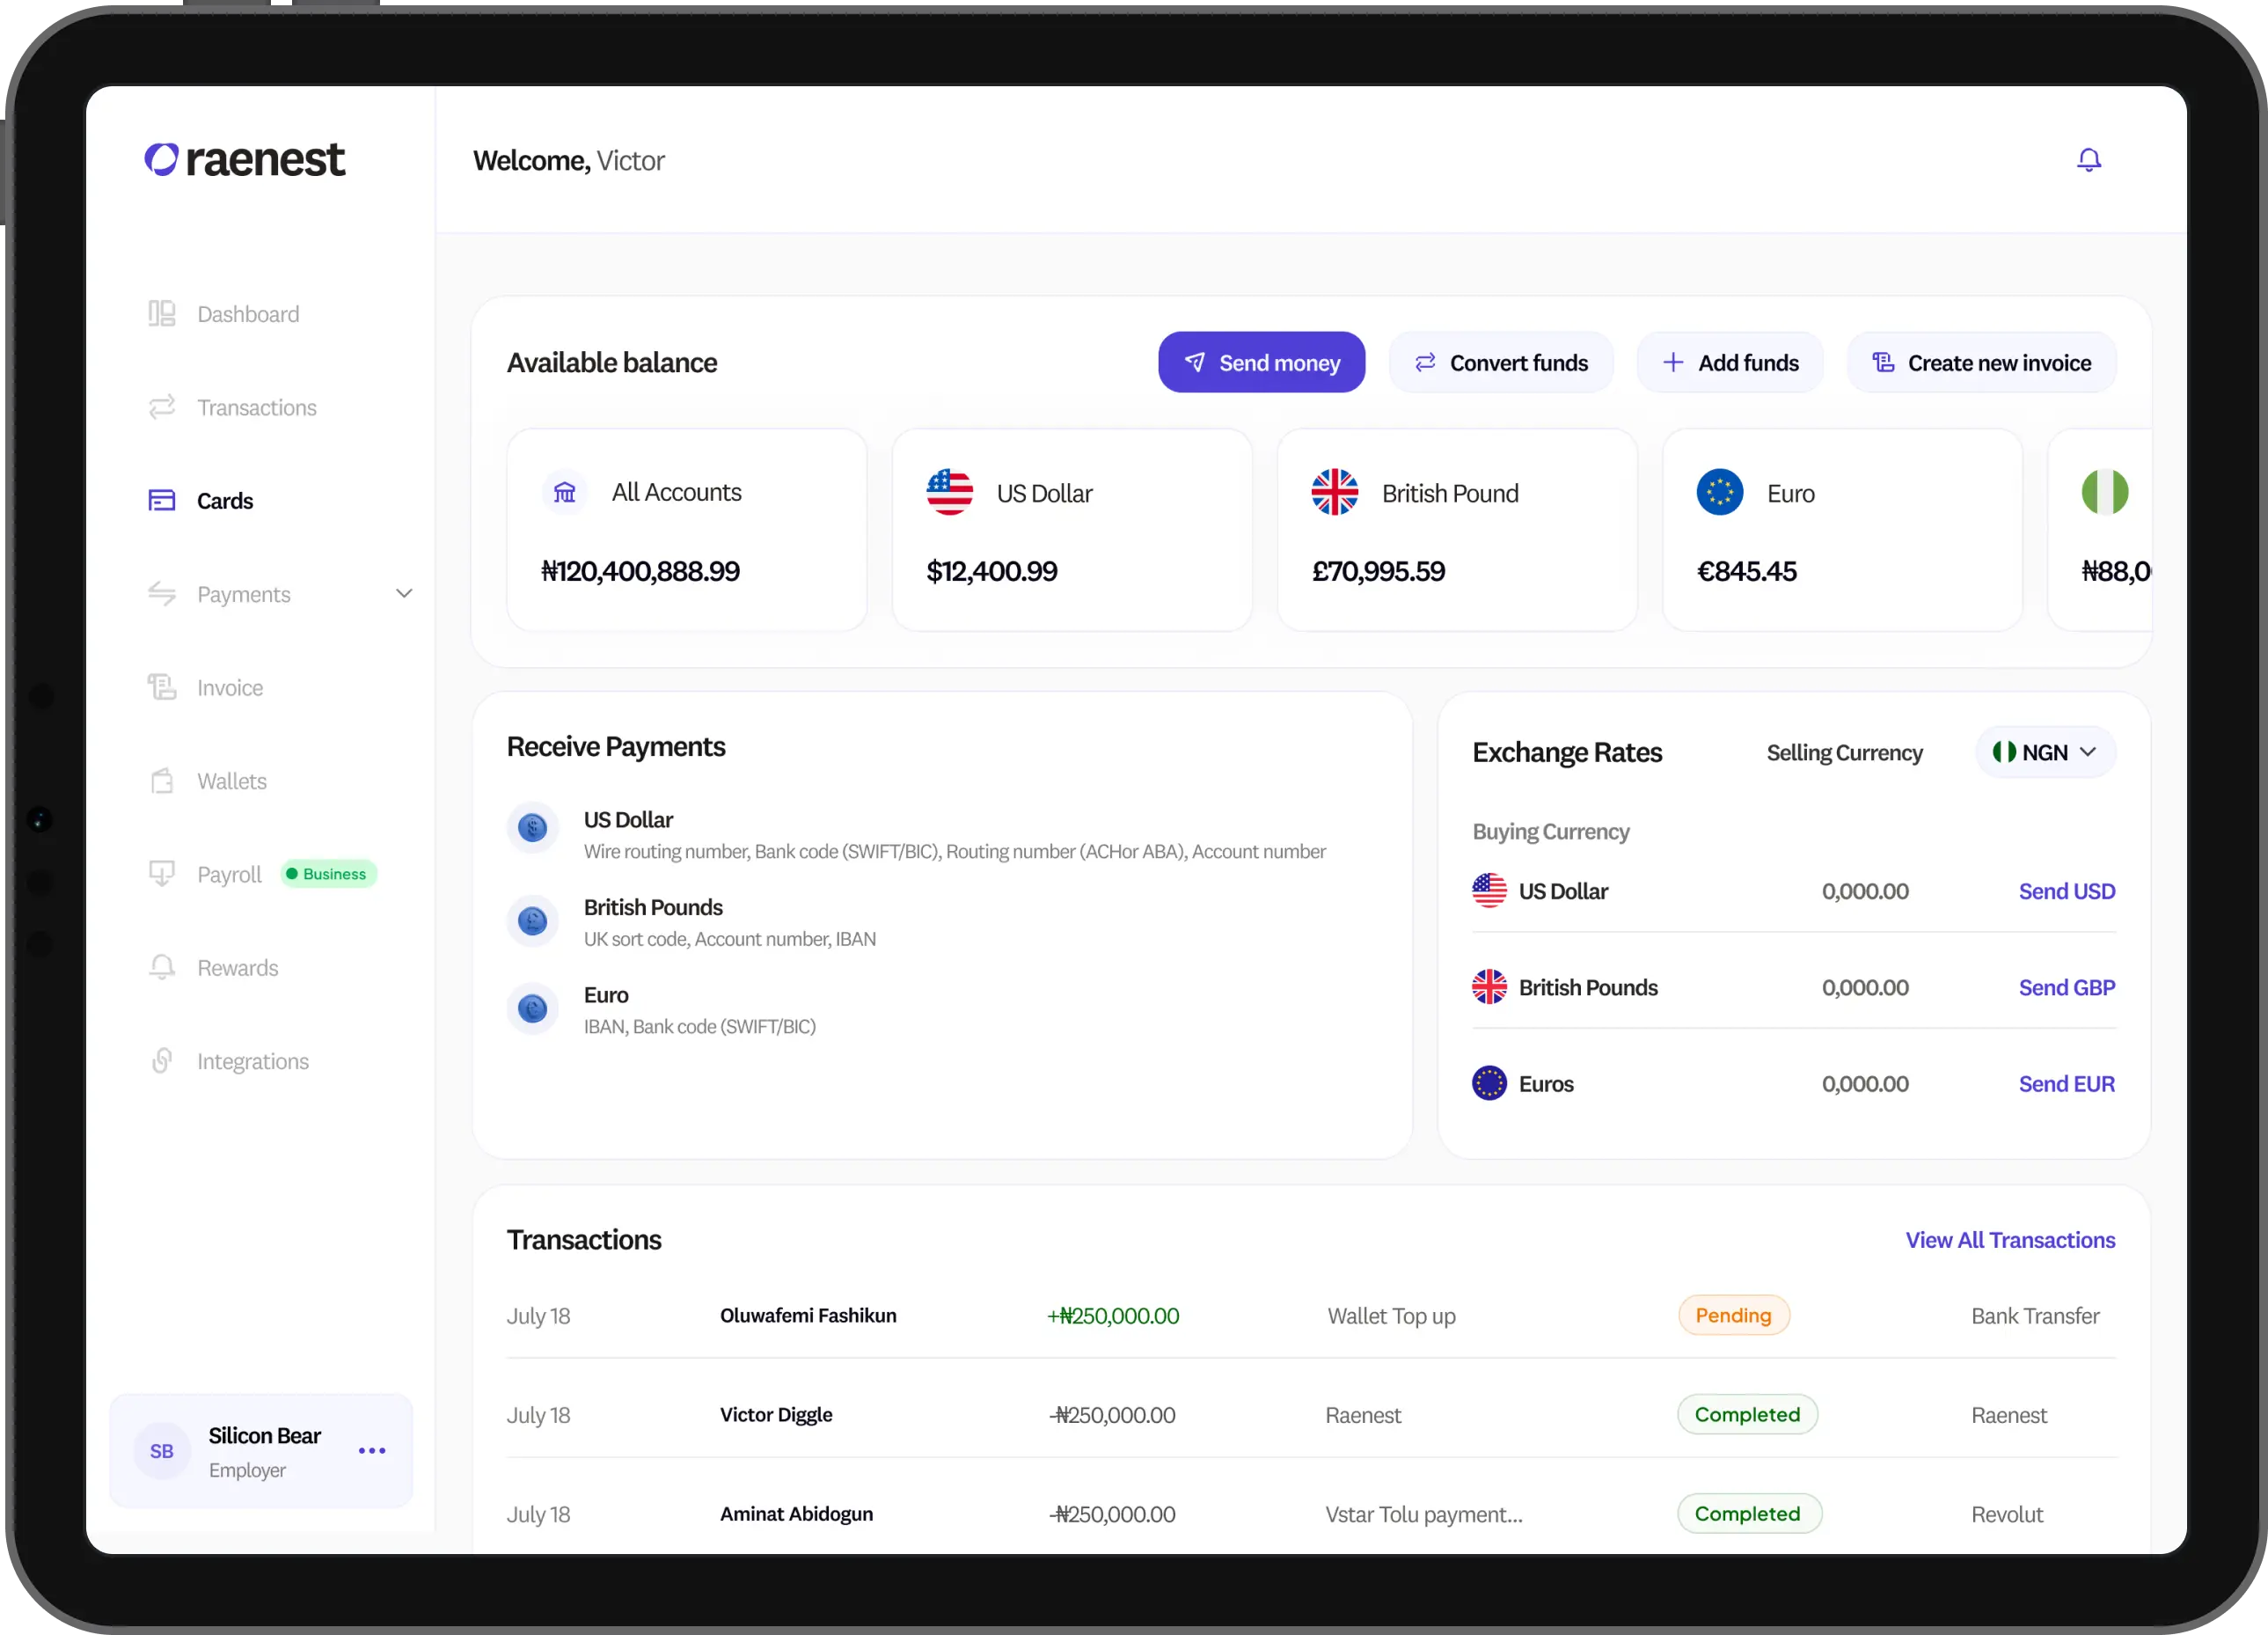
Task: Open the NGN selling currency dropdown
Action: coord(2045,752)
